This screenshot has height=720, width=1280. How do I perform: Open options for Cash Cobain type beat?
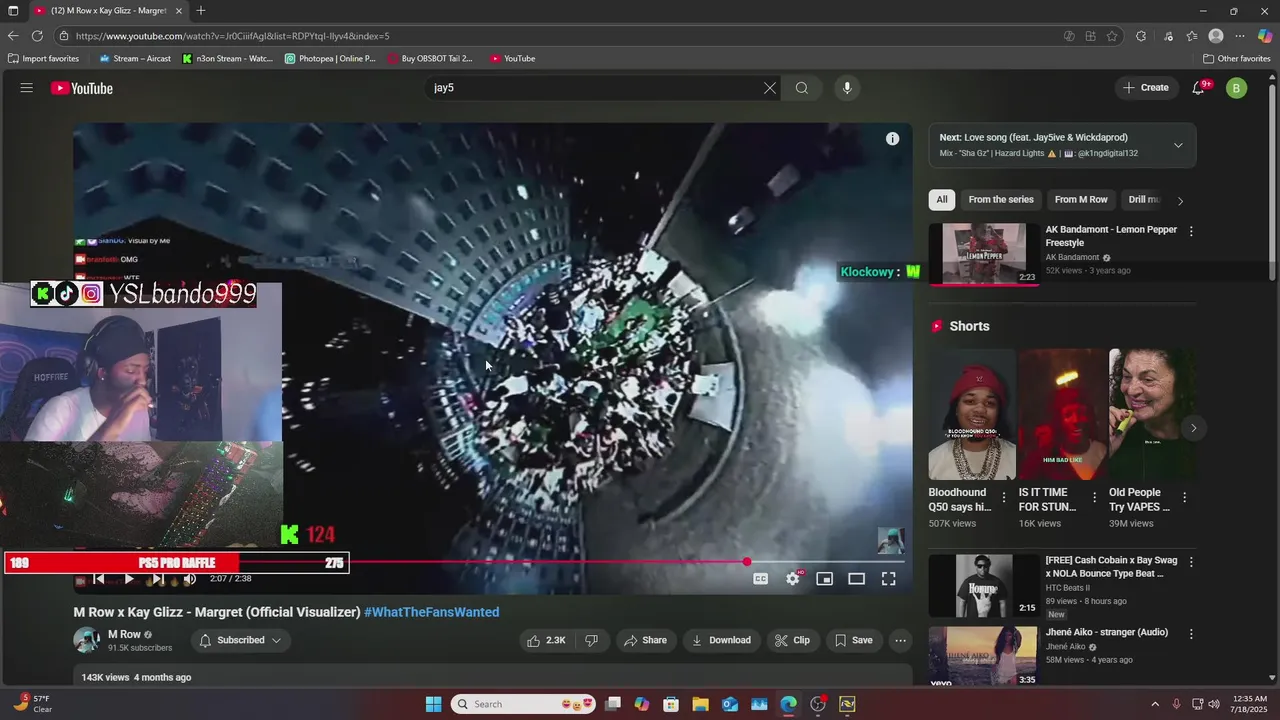point(1190,563)
